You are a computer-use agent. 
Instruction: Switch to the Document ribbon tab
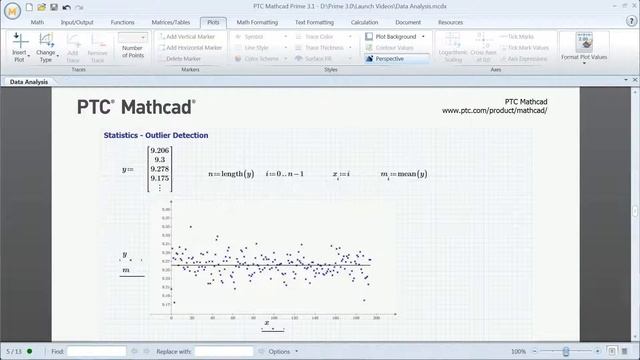click(x=408, y=22)
